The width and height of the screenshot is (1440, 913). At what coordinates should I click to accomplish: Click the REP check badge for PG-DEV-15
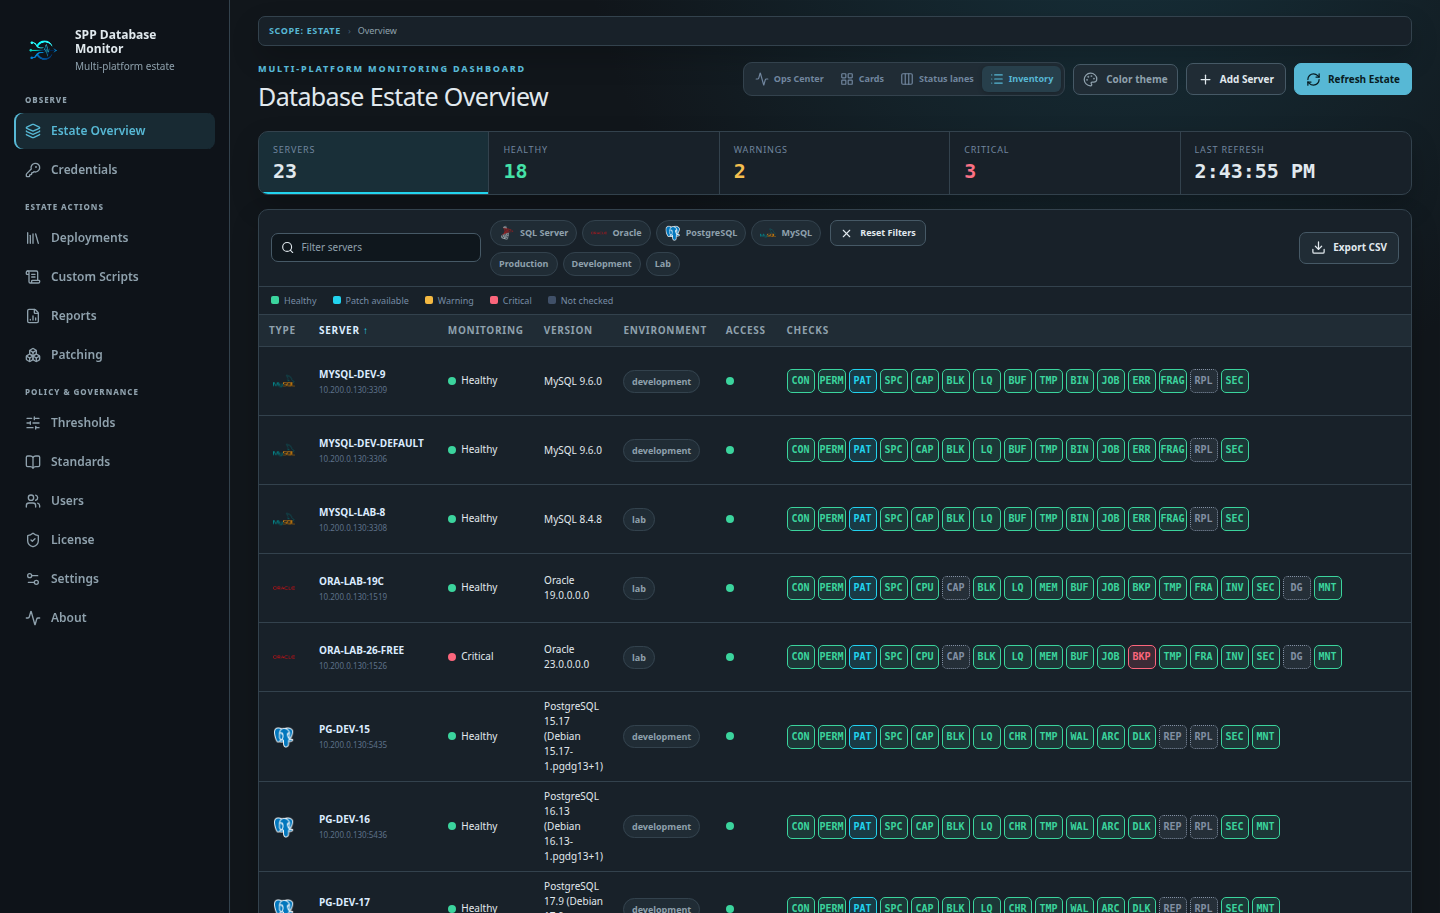tap(1172, 737)
